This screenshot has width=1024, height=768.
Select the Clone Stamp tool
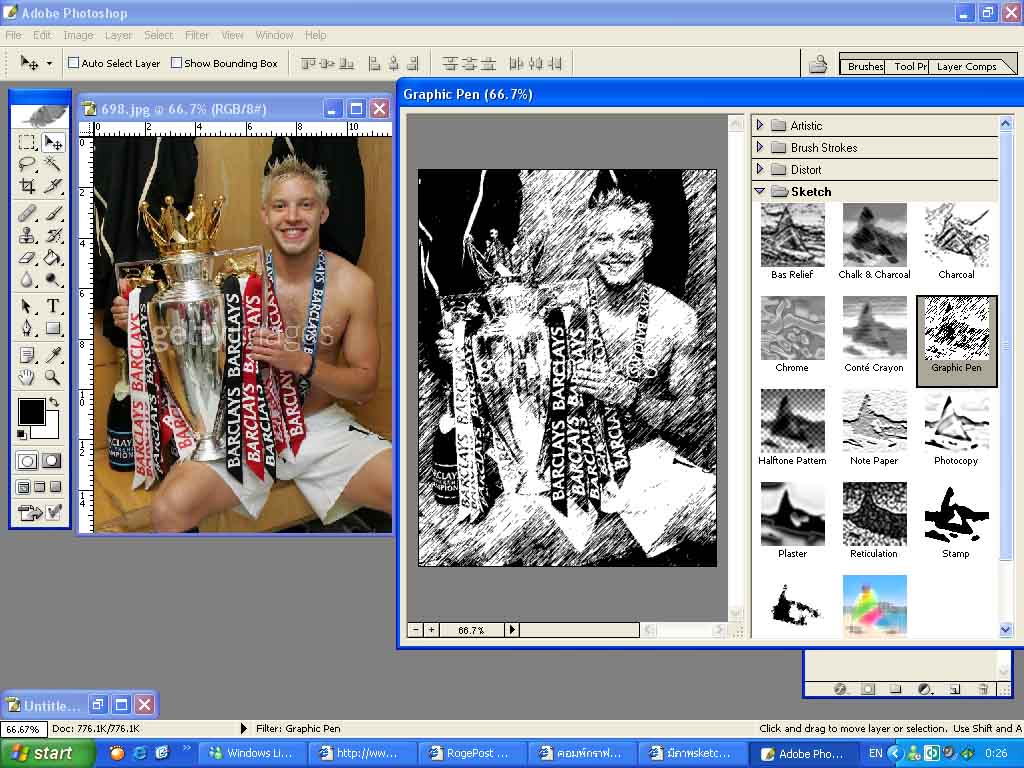[x=27, y=235]
